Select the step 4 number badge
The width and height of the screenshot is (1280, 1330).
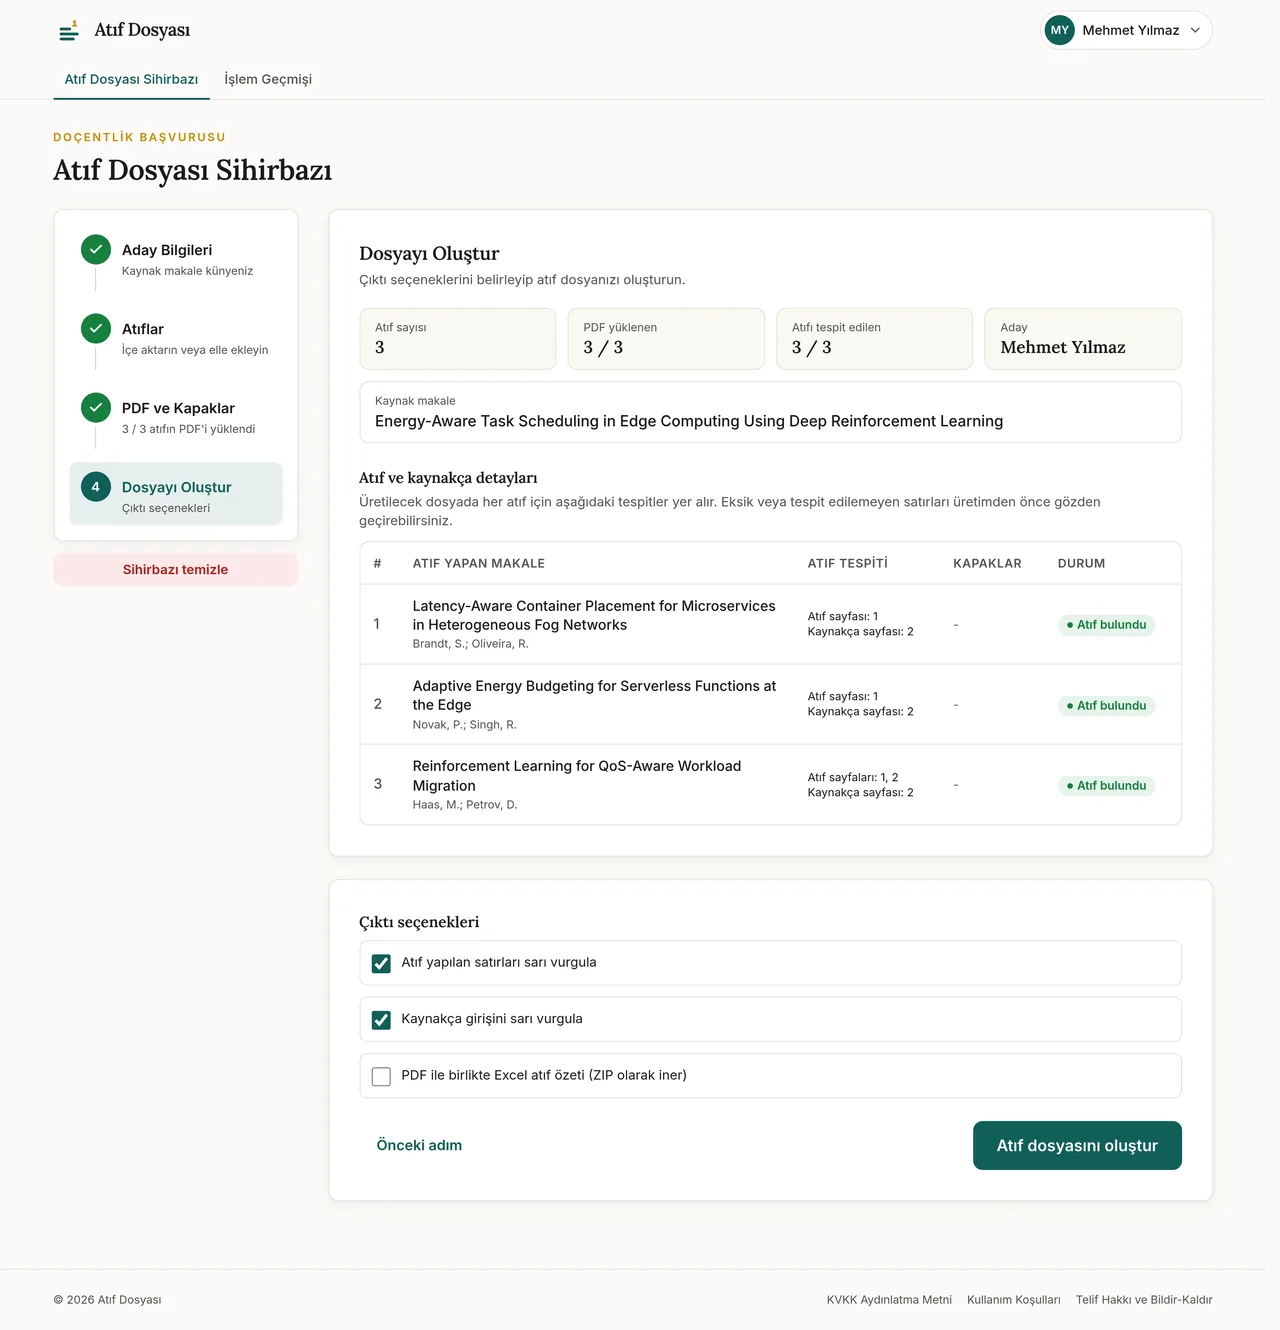click(96, 487)
